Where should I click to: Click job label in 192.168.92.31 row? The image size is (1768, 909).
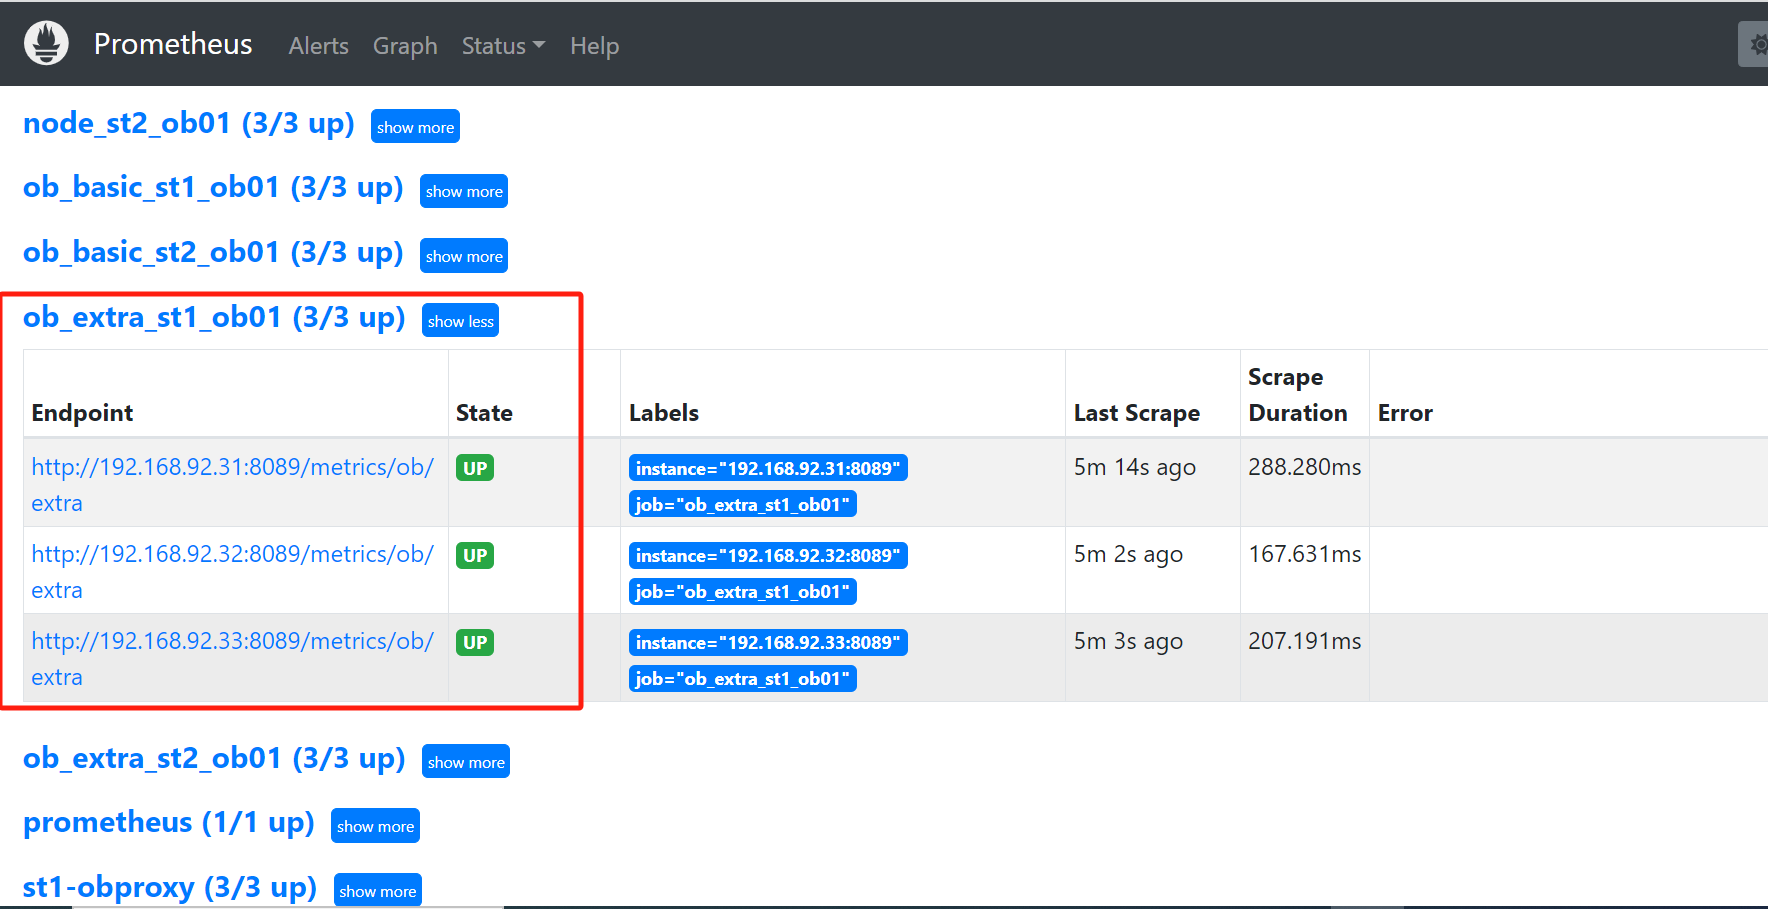(x=743, y=504)
